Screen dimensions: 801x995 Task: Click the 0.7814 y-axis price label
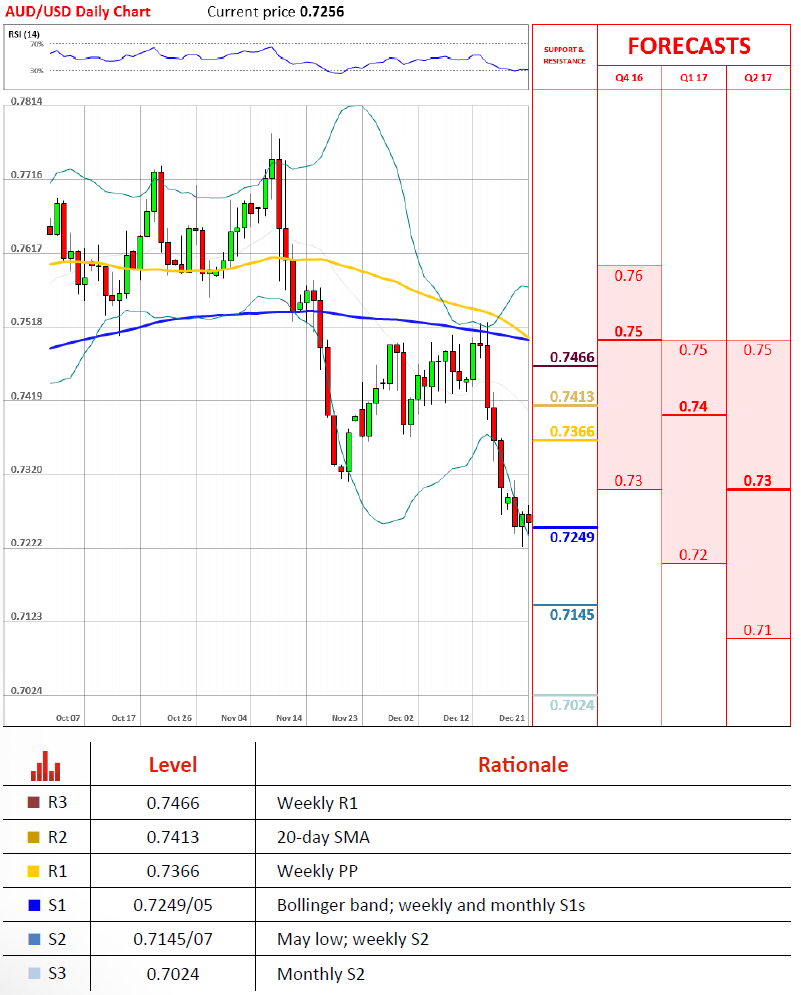pyautogui.click(x=27, y=102)
